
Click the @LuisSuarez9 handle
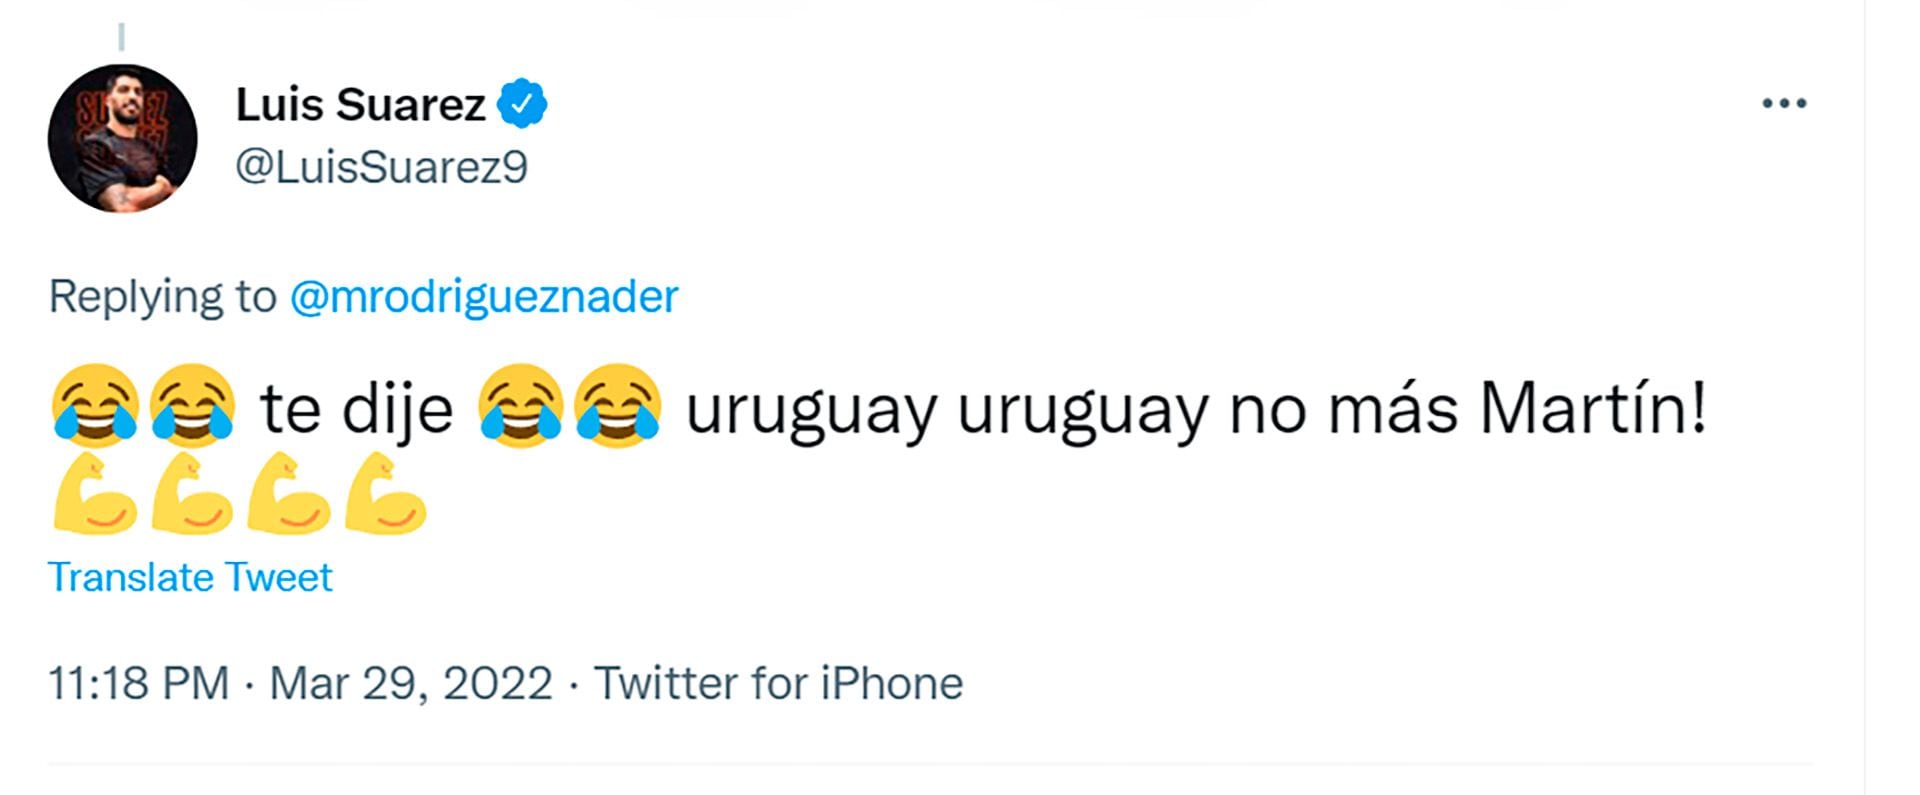click(381, 167)
